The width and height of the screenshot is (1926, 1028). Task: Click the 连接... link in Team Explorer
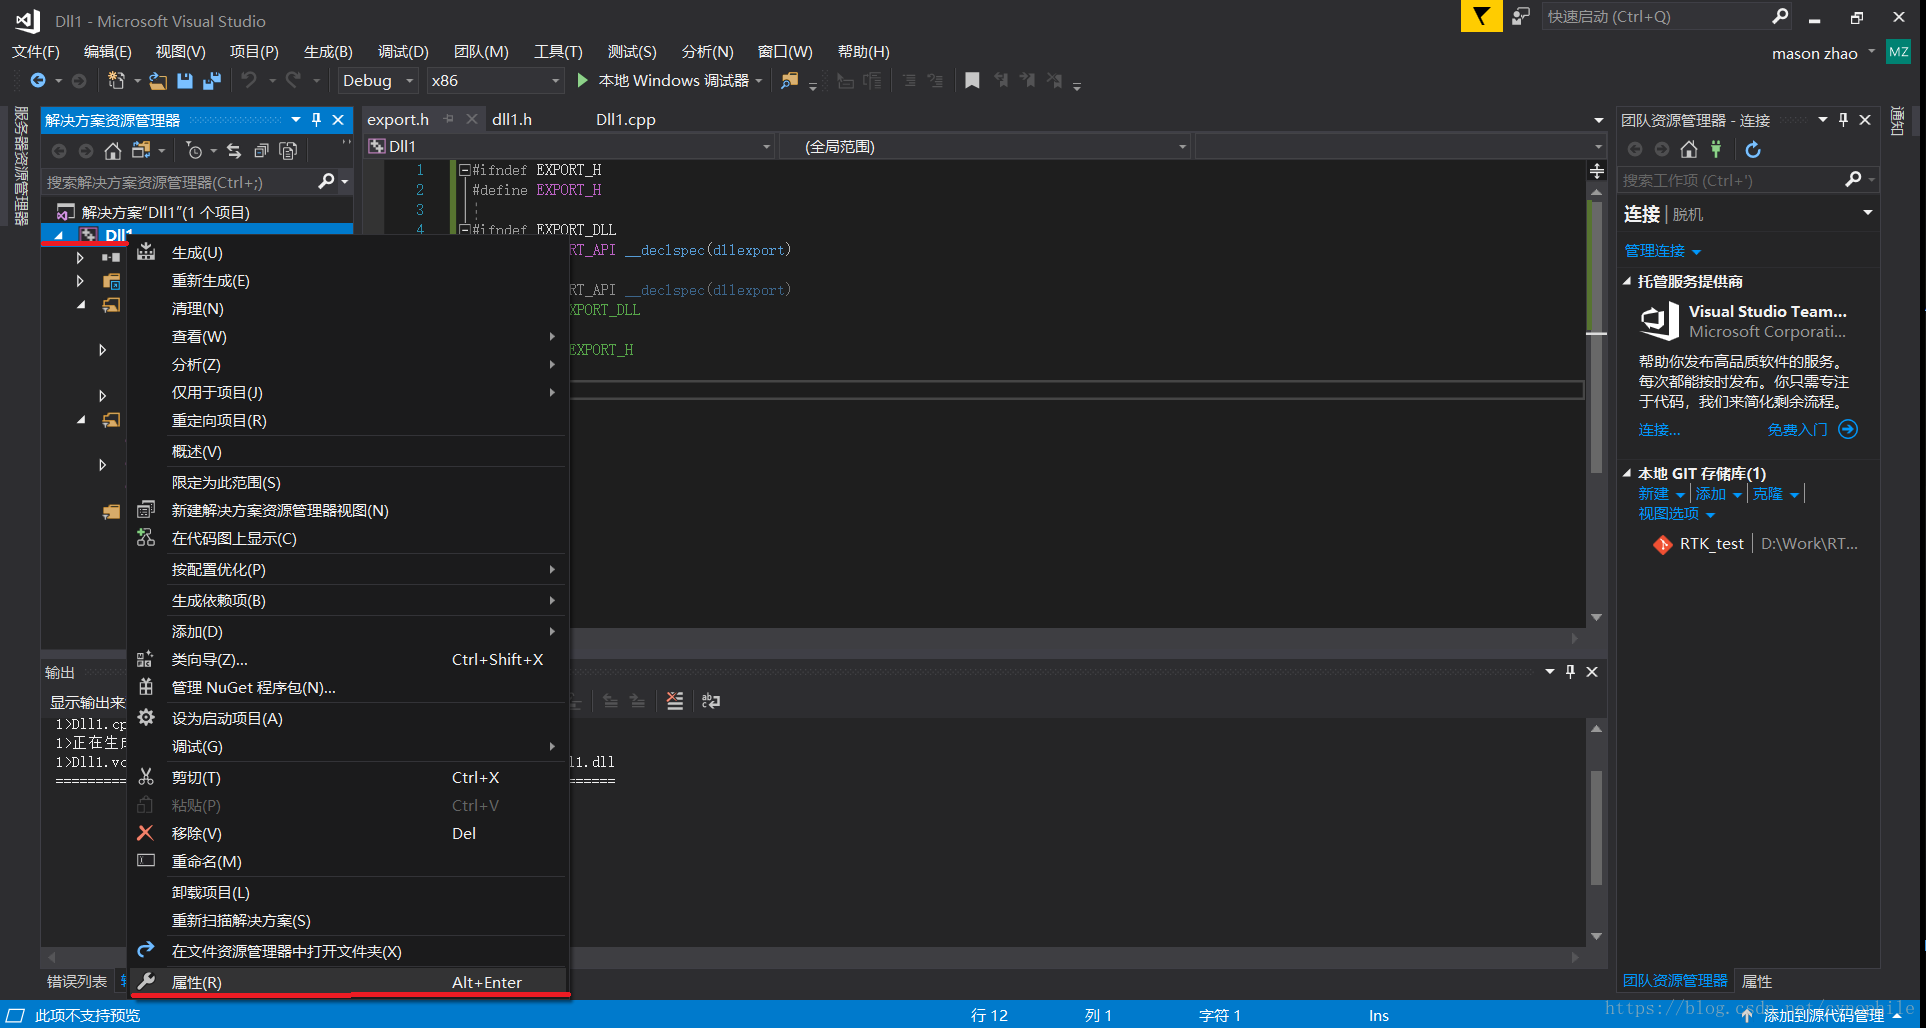click(x=1659, y=430)
